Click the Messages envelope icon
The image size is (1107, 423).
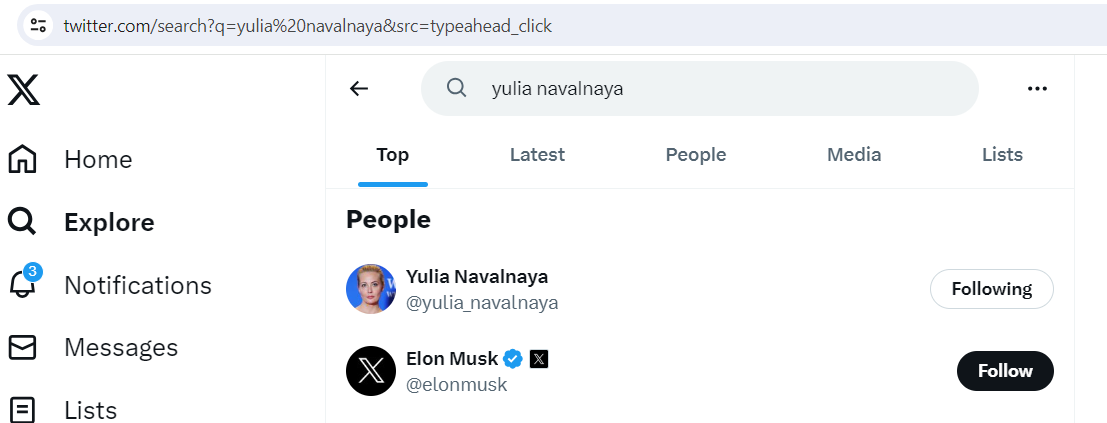tap(22, 347)
